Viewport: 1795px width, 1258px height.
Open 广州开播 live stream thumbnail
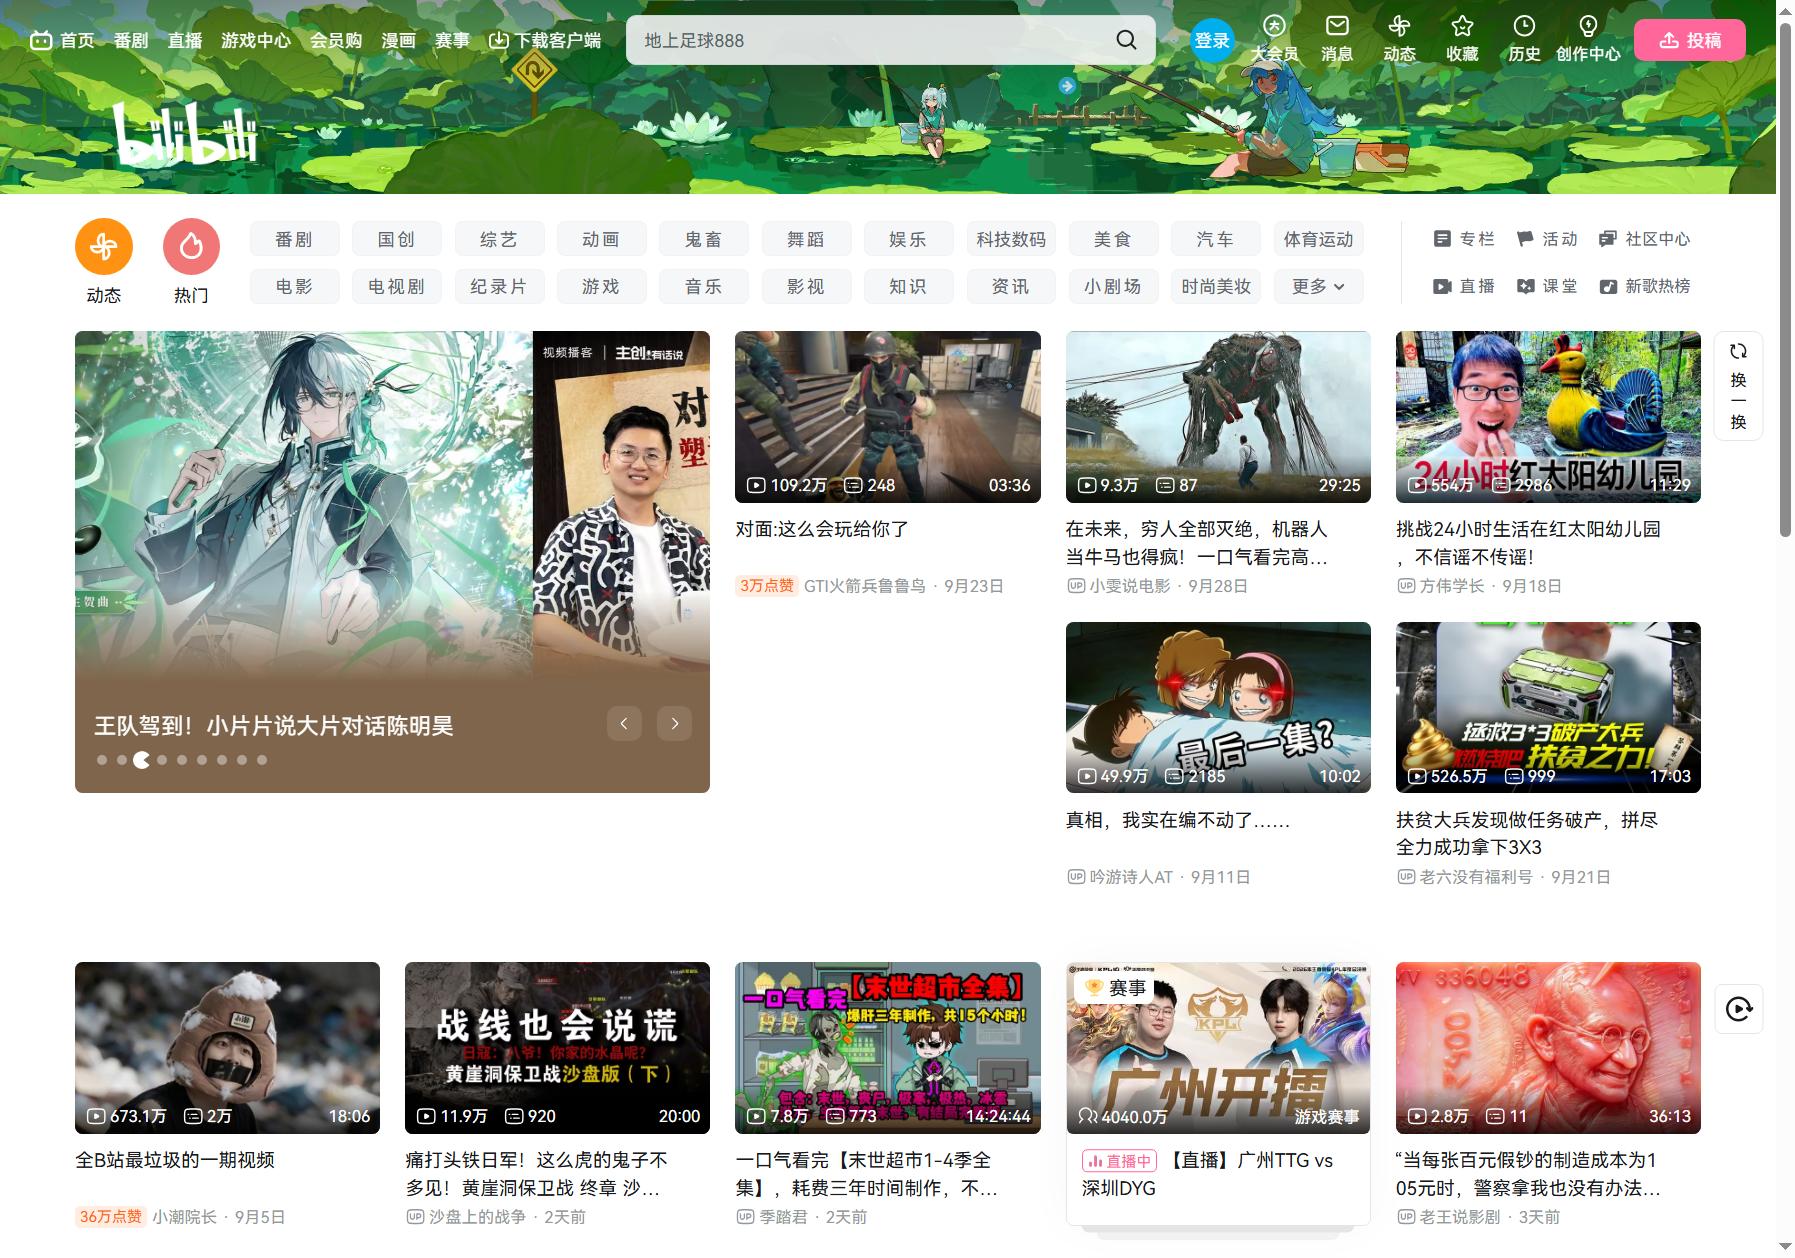click(1218, 1048)
